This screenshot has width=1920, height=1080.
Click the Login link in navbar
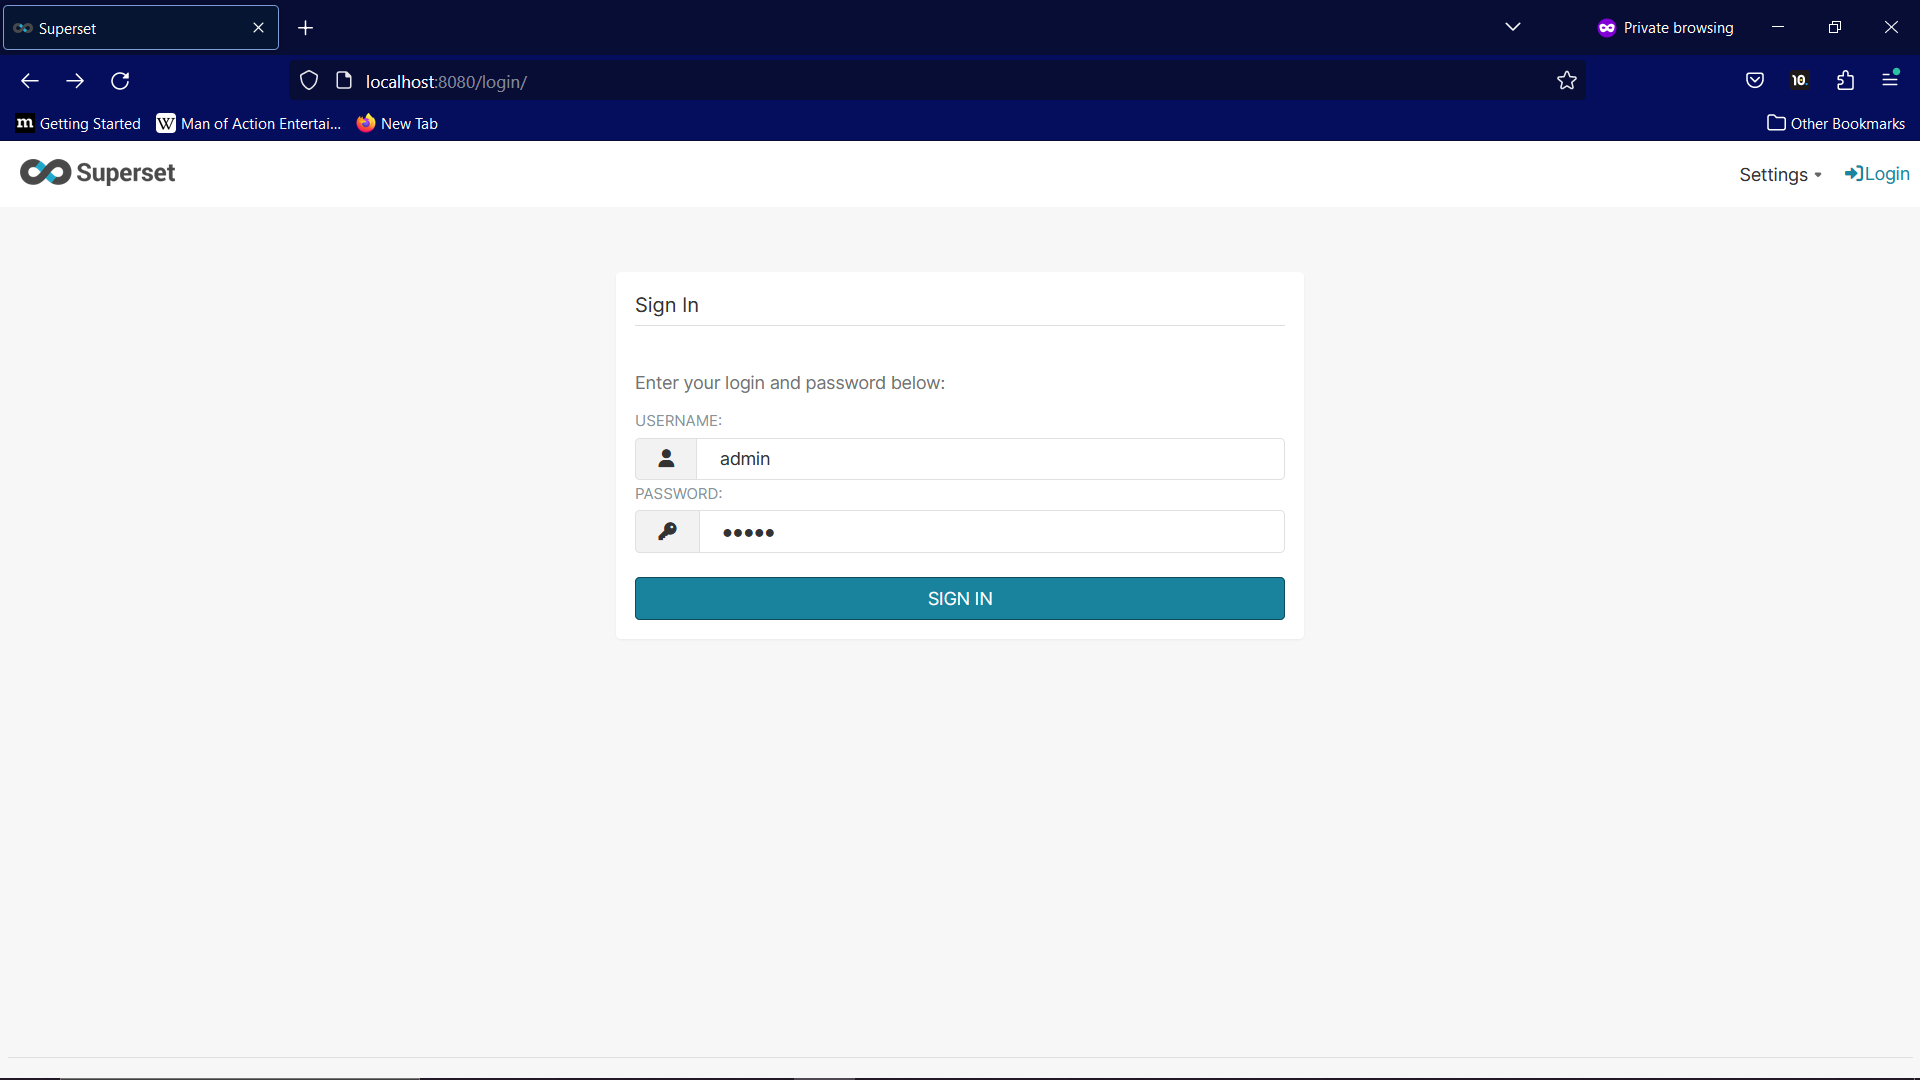coord(1877,174)
